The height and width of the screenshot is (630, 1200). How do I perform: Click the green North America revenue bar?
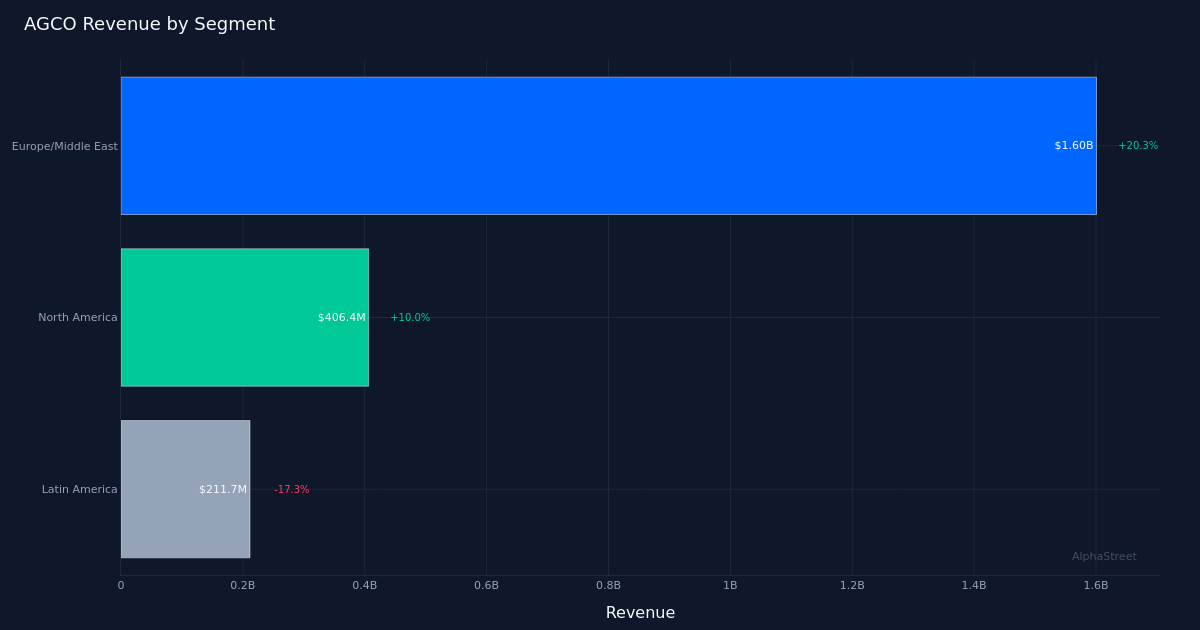(245, 317)
